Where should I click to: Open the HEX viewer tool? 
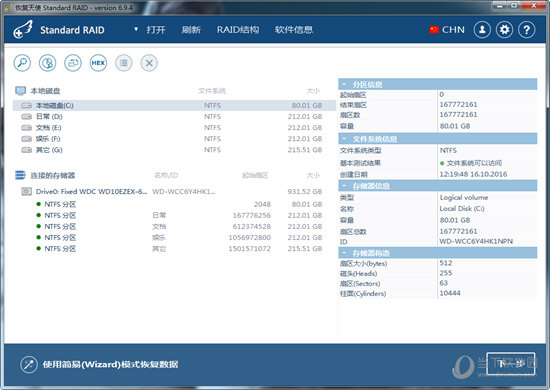pos(98,63)
